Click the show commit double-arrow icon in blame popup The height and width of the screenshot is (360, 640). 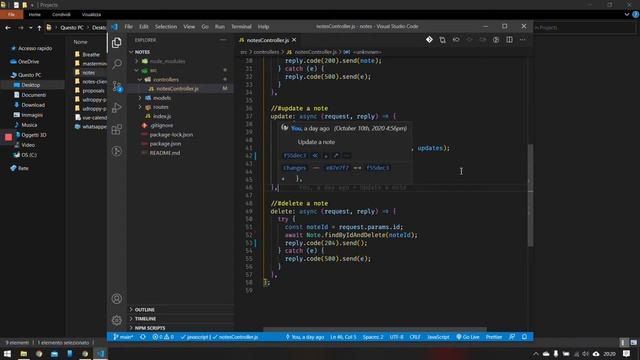coord(315,156)
